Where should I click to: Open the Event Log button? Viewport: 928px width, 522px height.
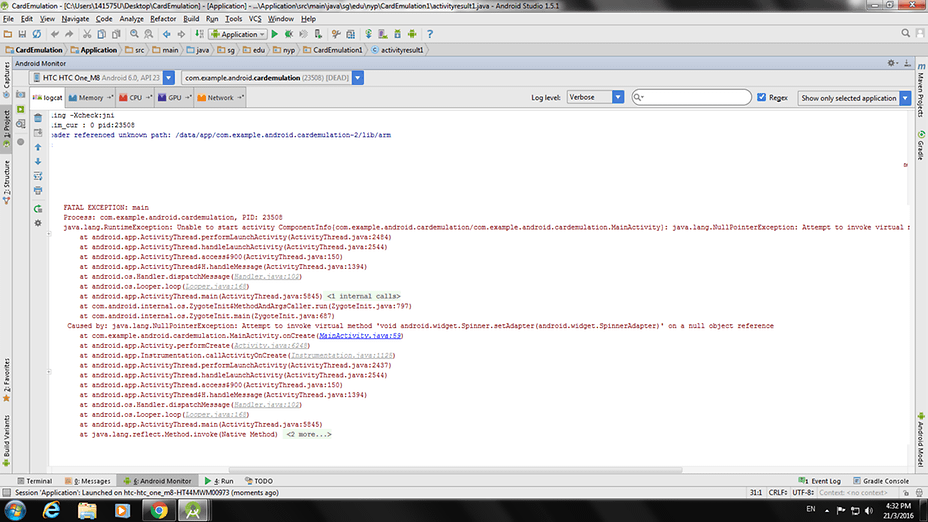tap(820, 481)
